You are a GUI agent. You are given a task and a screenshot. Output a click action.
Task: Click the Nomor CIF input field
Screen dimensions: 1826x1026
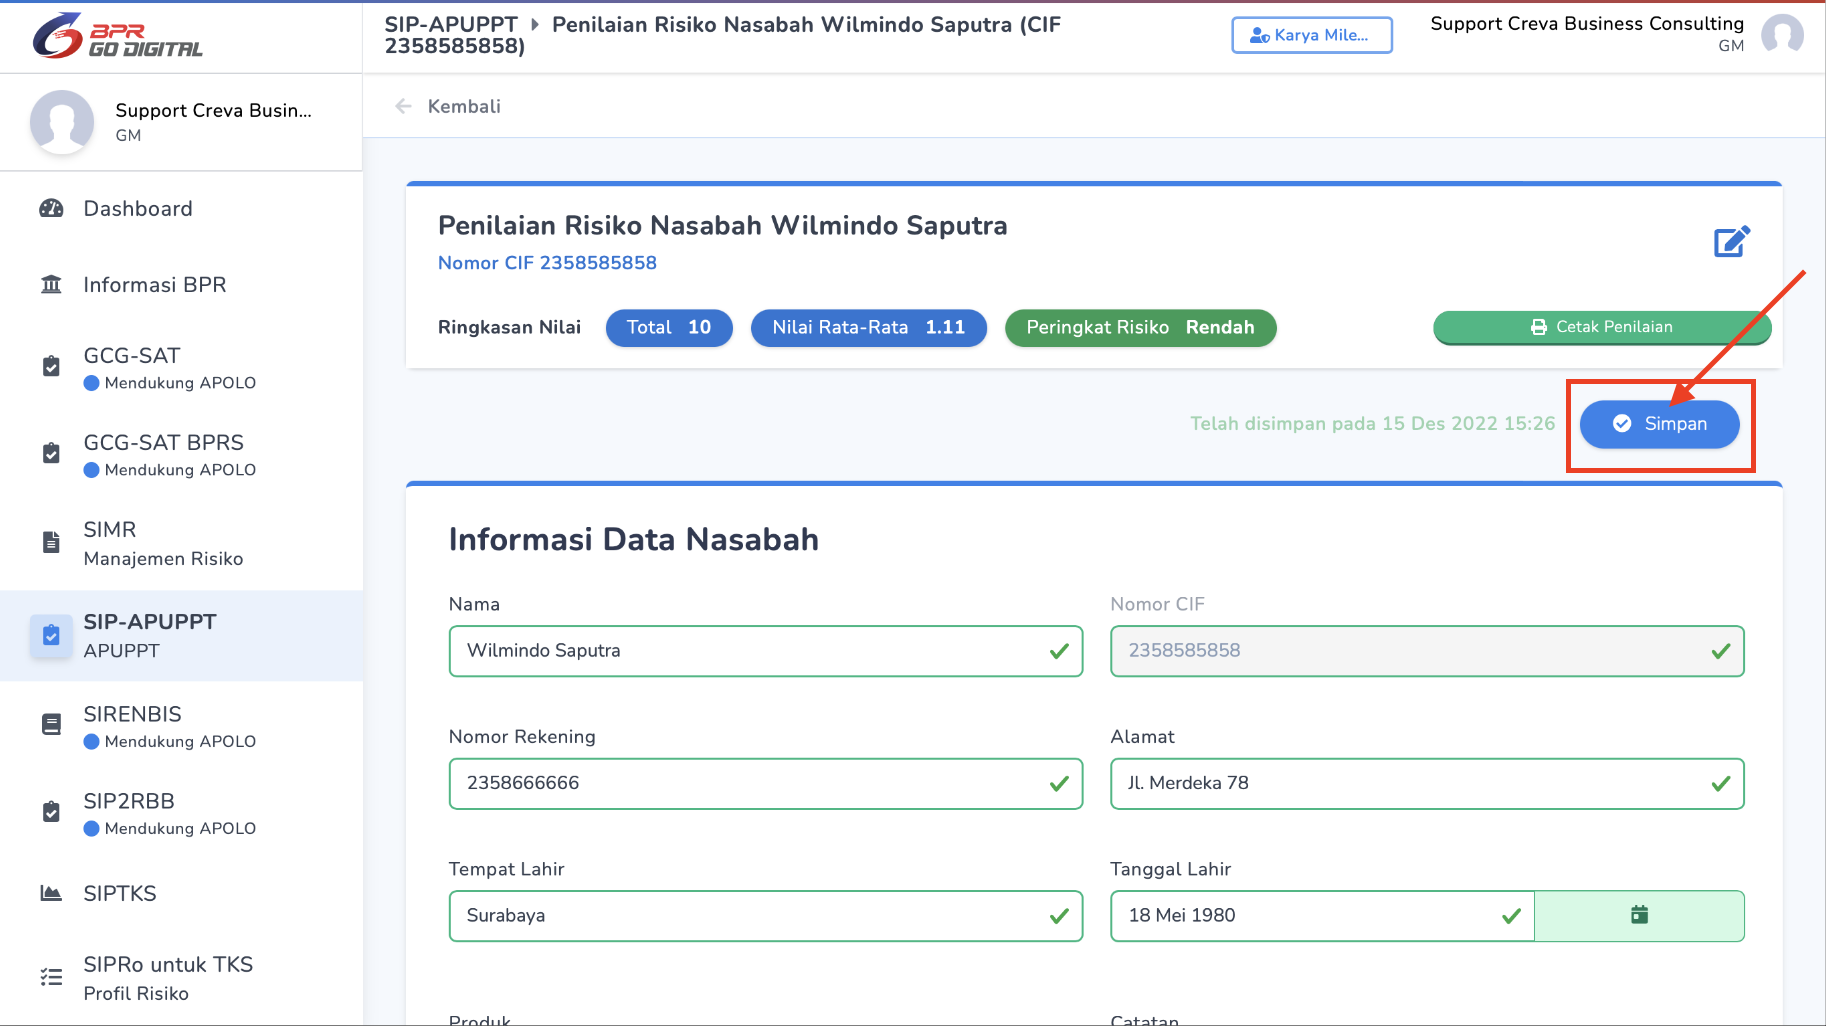(x=1427, y=651)
